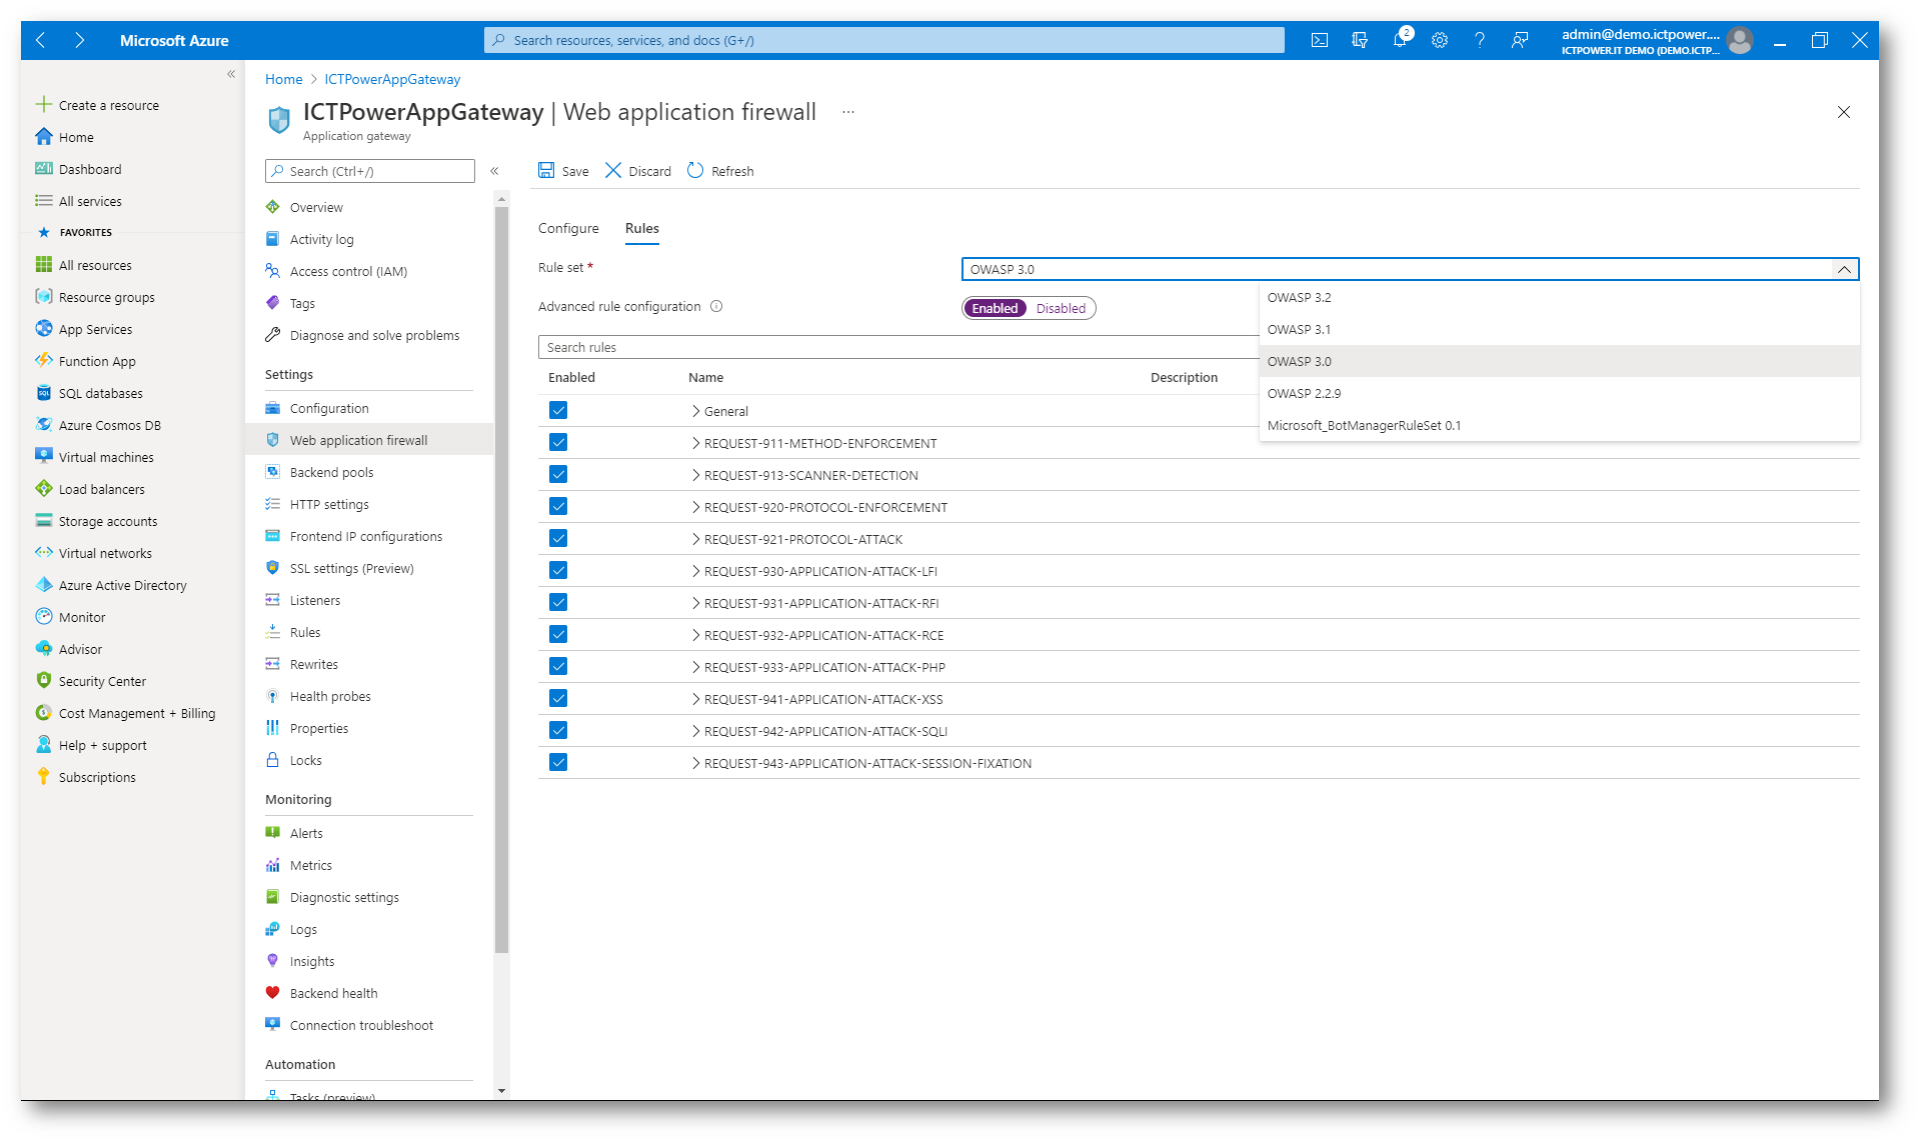Open portal settings gear icon

pos(1439,40)
